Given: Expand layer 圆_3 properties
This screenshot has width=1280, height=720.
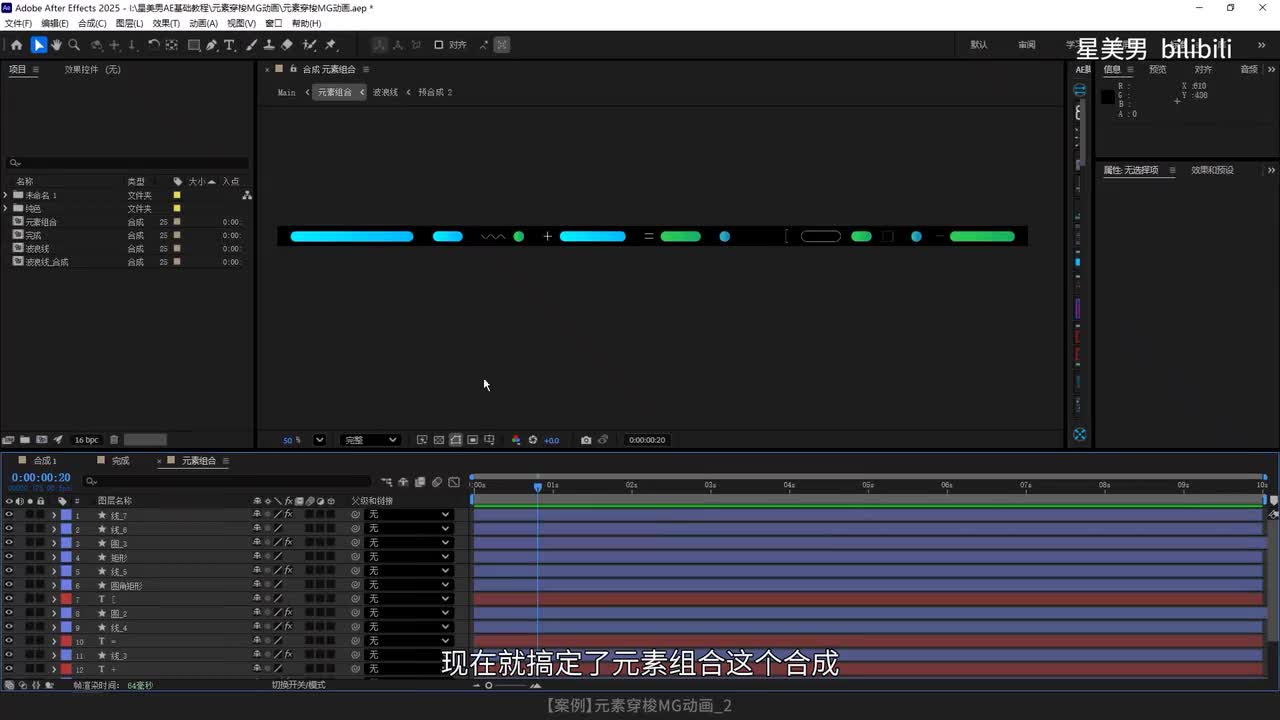Looking at the screenshot, I should coord(54,543).
